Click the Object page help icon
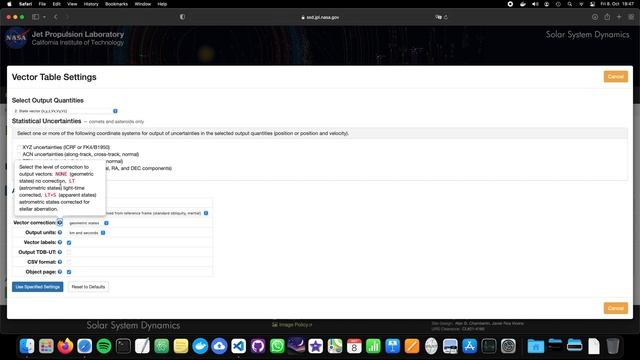The image size is (640, 360). pyautogui.click(x=60, y=272)
